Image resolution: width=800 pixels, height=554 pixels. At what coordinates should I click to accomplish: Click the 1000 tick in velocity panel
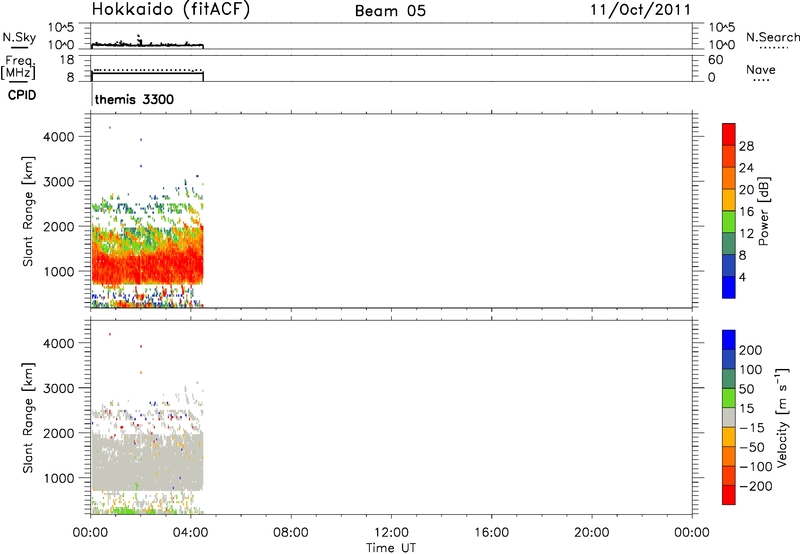(59, 478)
